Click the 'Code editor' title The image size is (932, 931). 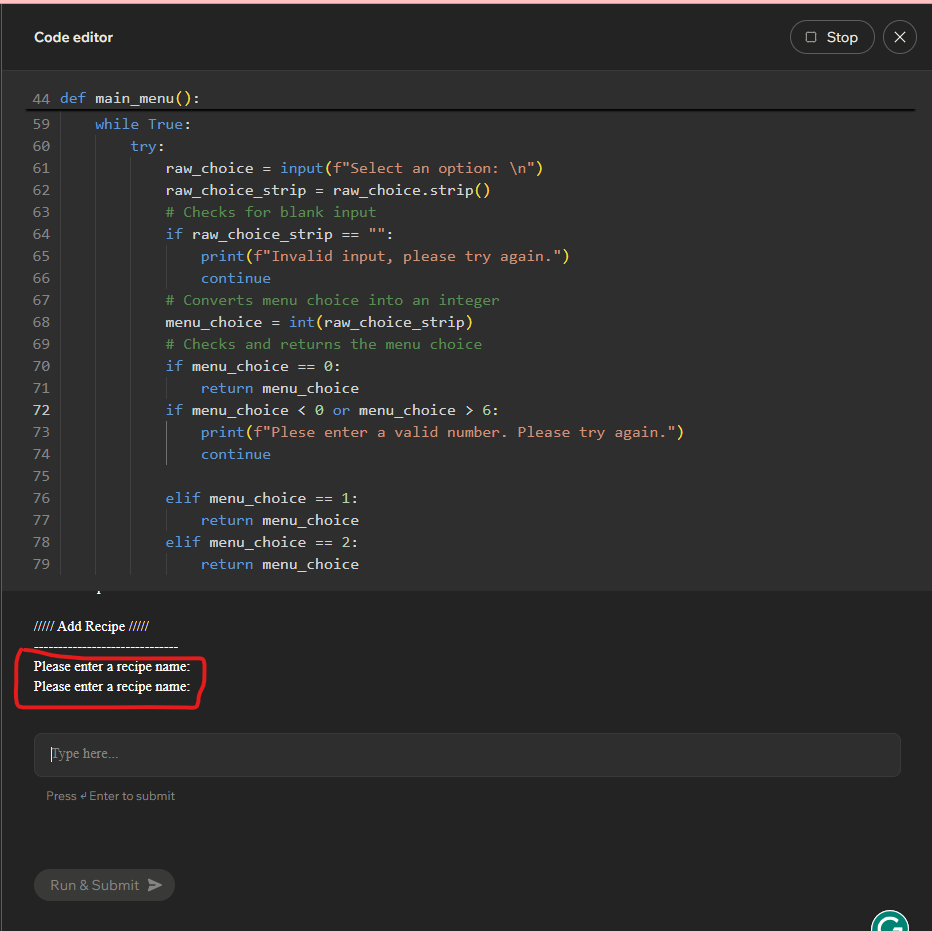pos(73,37)
